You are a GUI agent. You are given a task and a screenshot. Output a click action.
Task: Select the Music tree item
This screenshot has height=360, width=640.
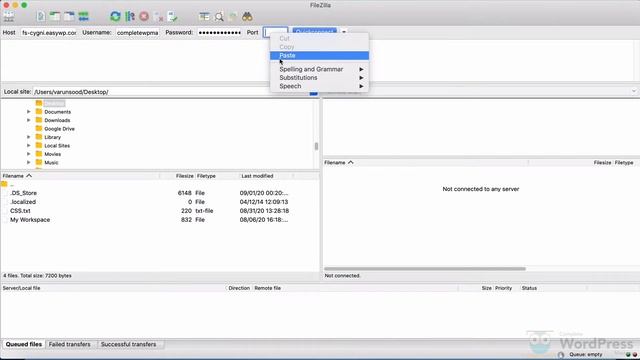coord(51,162)
